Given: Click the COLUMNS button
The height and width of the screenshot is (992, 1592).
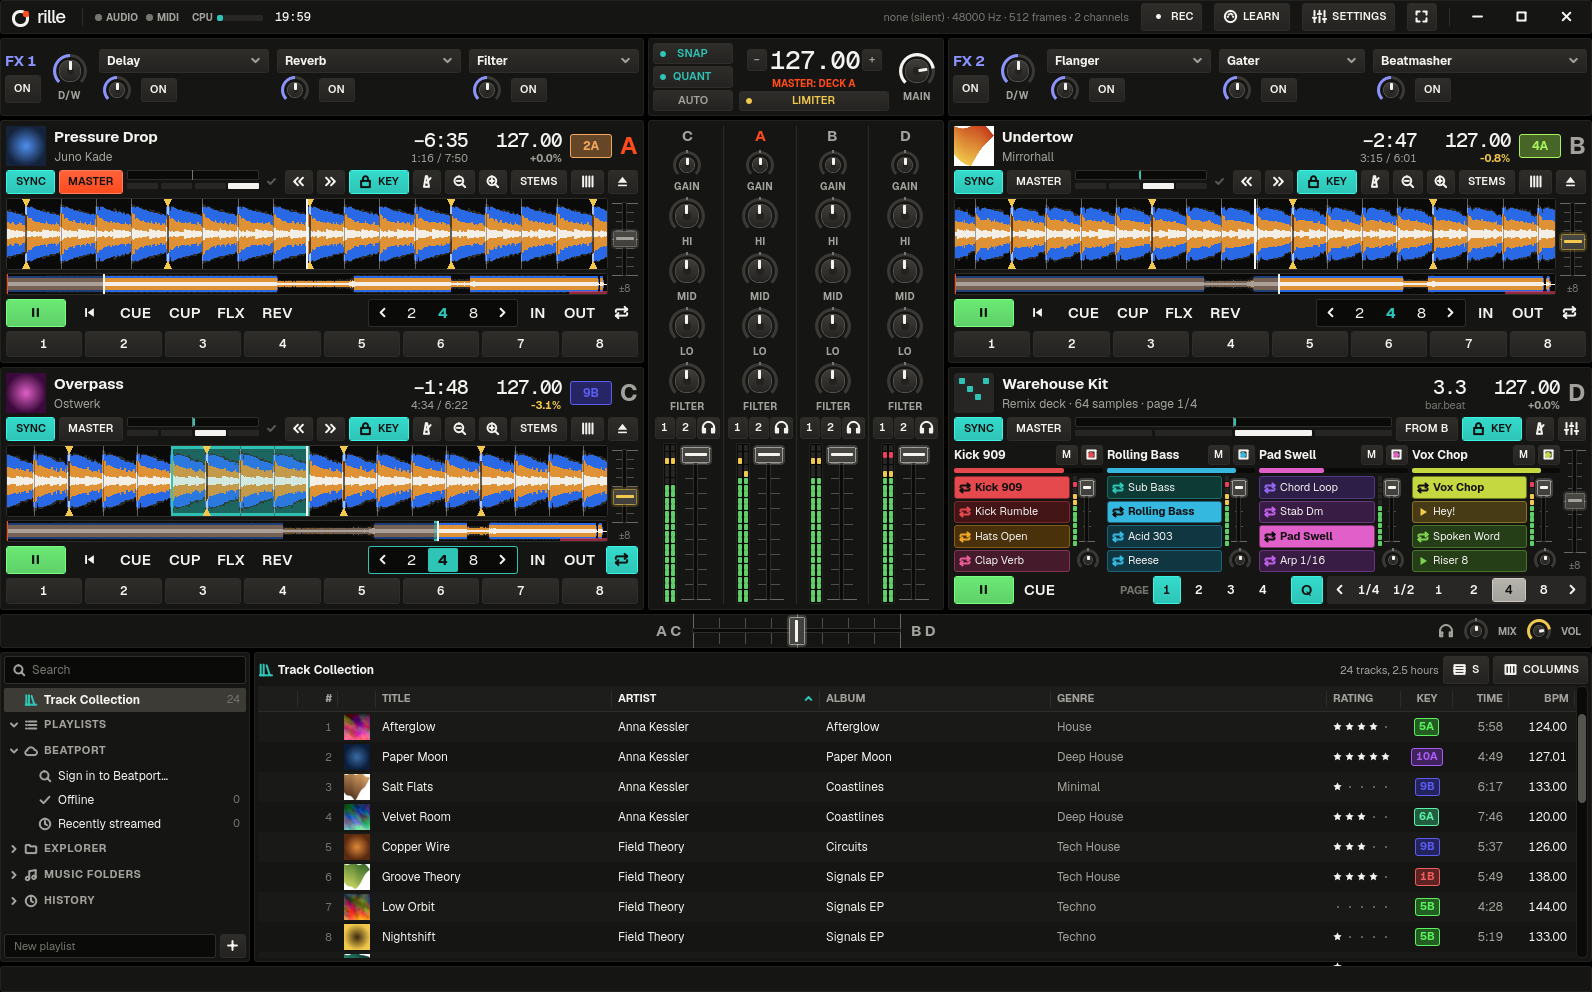Looking at the screenshot, I should [x=1541, y=670].
